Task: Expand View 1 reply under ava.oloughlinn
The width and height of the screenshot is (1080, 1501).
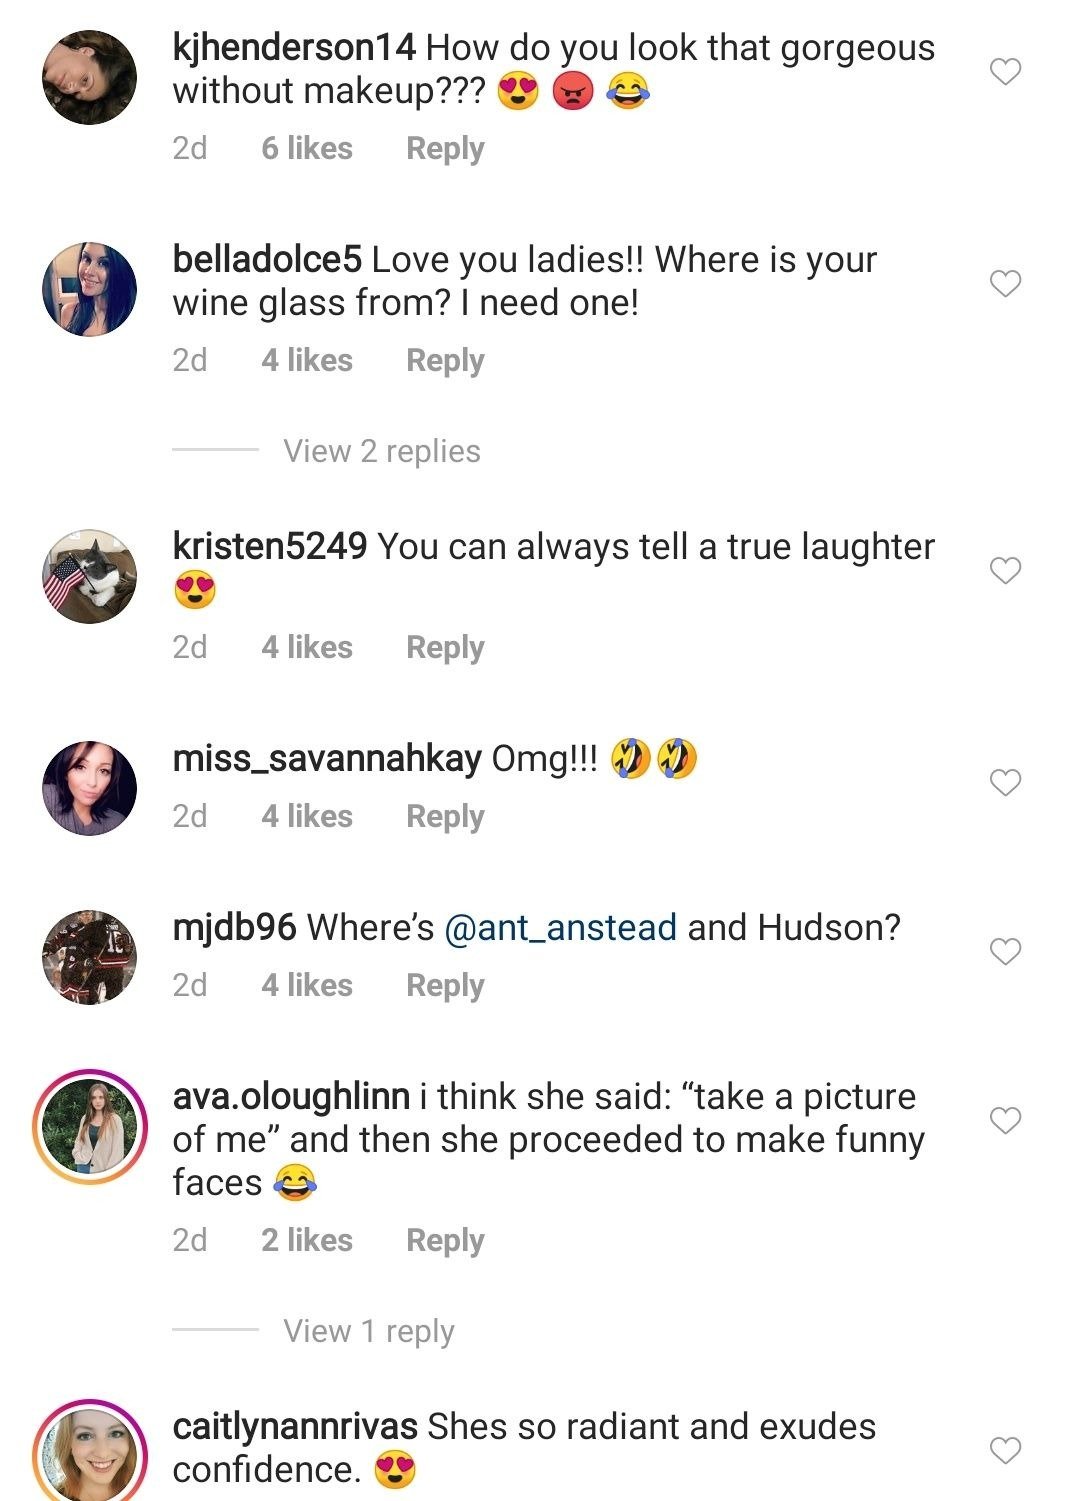Action: (x=368, y=1331)
